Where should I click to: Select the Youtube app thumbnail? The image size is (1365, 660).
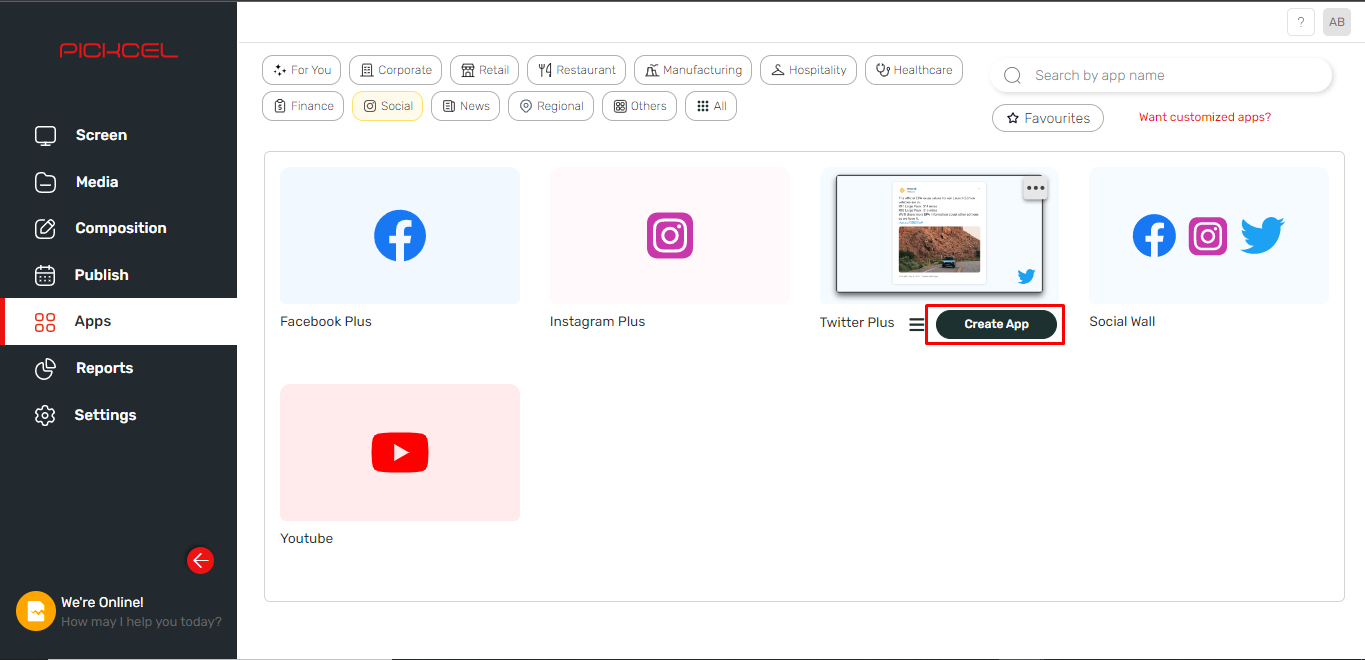pyautogui.click(x=400, y=452)
